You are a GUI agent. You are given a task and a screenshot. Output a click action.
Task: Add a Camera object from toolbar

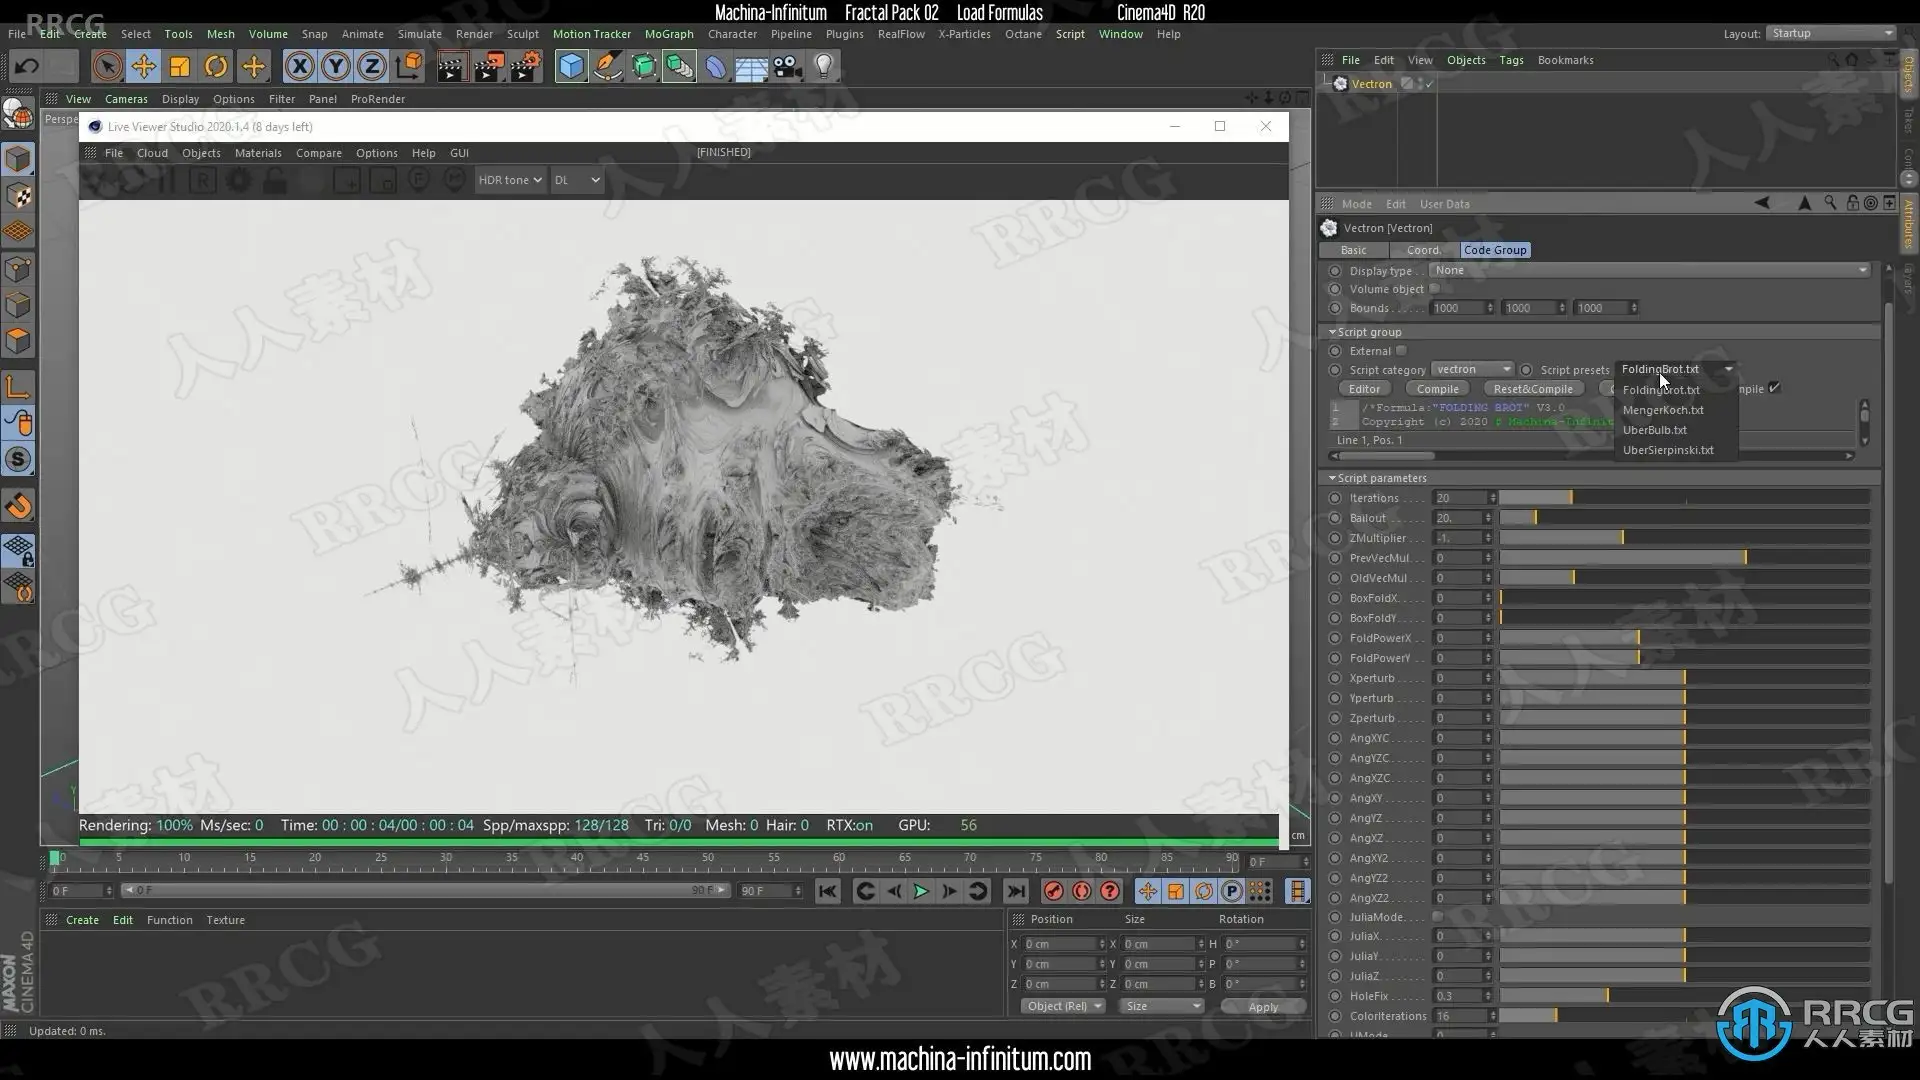[x=787, y=67]
